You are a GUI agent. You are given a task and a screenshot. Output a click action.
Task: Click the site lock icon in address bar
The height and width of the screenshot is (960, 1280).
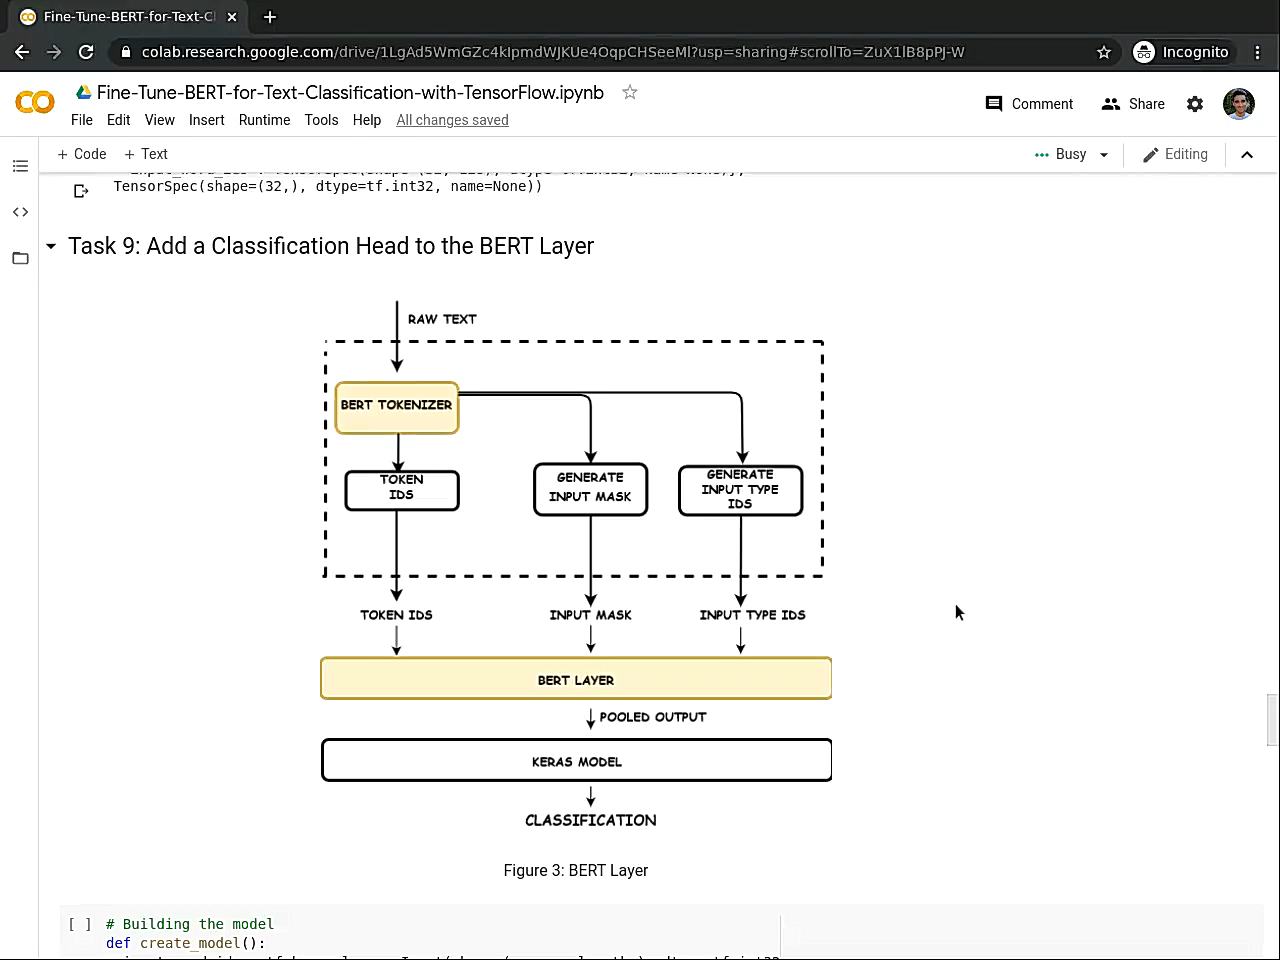pyautogui.click(x=124, y=52)
